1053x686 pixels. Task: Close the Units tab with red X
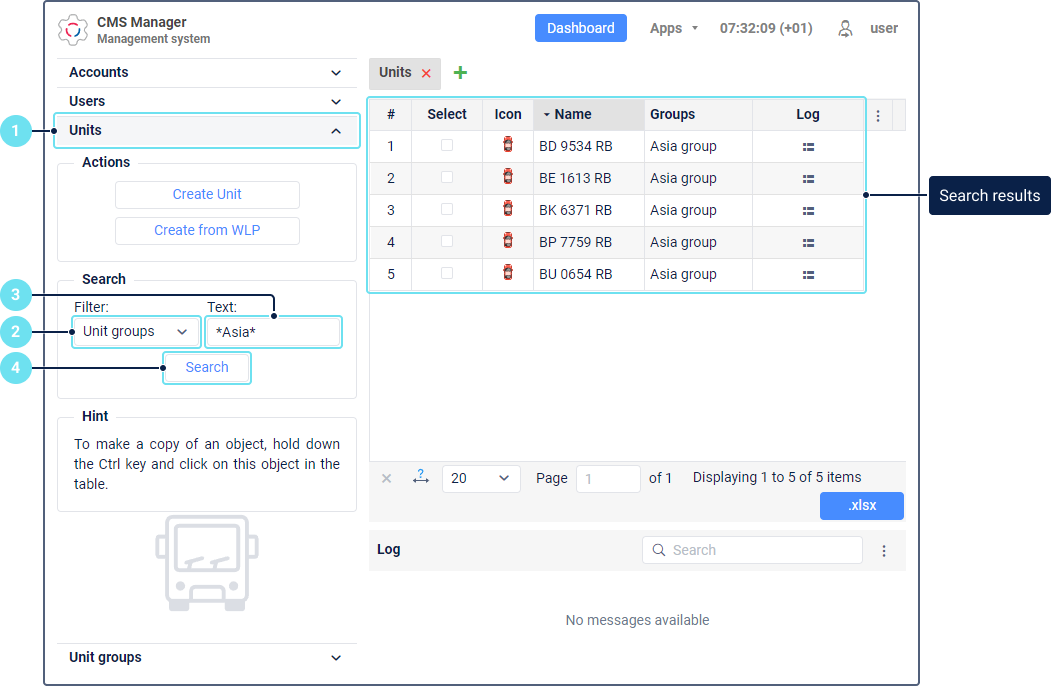click(426, 73)
